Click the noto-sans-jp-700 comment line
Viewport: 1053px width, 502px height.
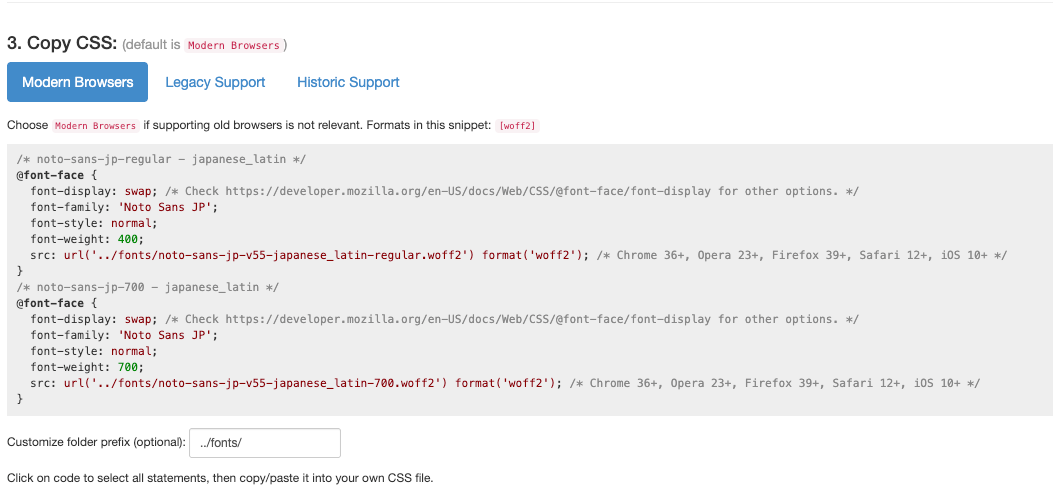coord(147,287)
